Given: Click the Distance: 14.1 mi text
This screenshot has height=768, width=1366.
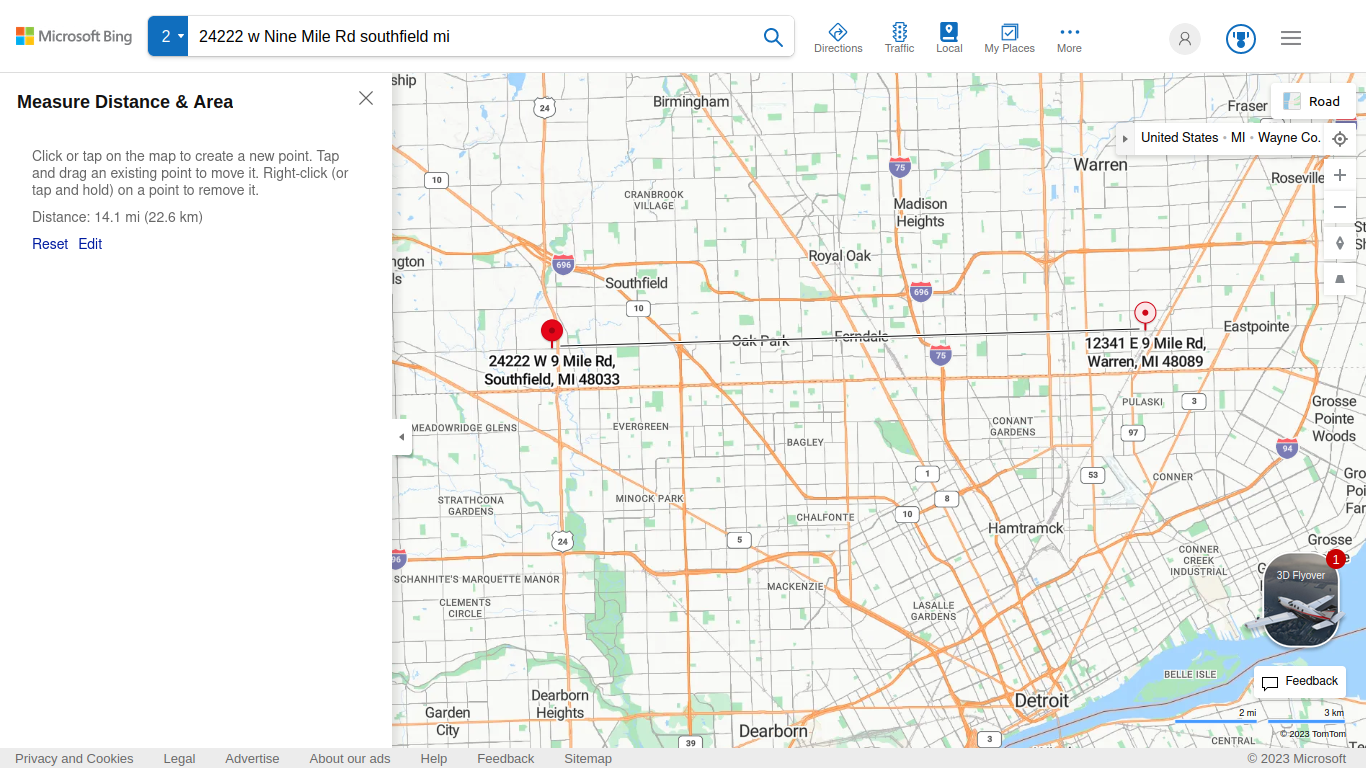Looking at the screenshot, I should [117, 217].
